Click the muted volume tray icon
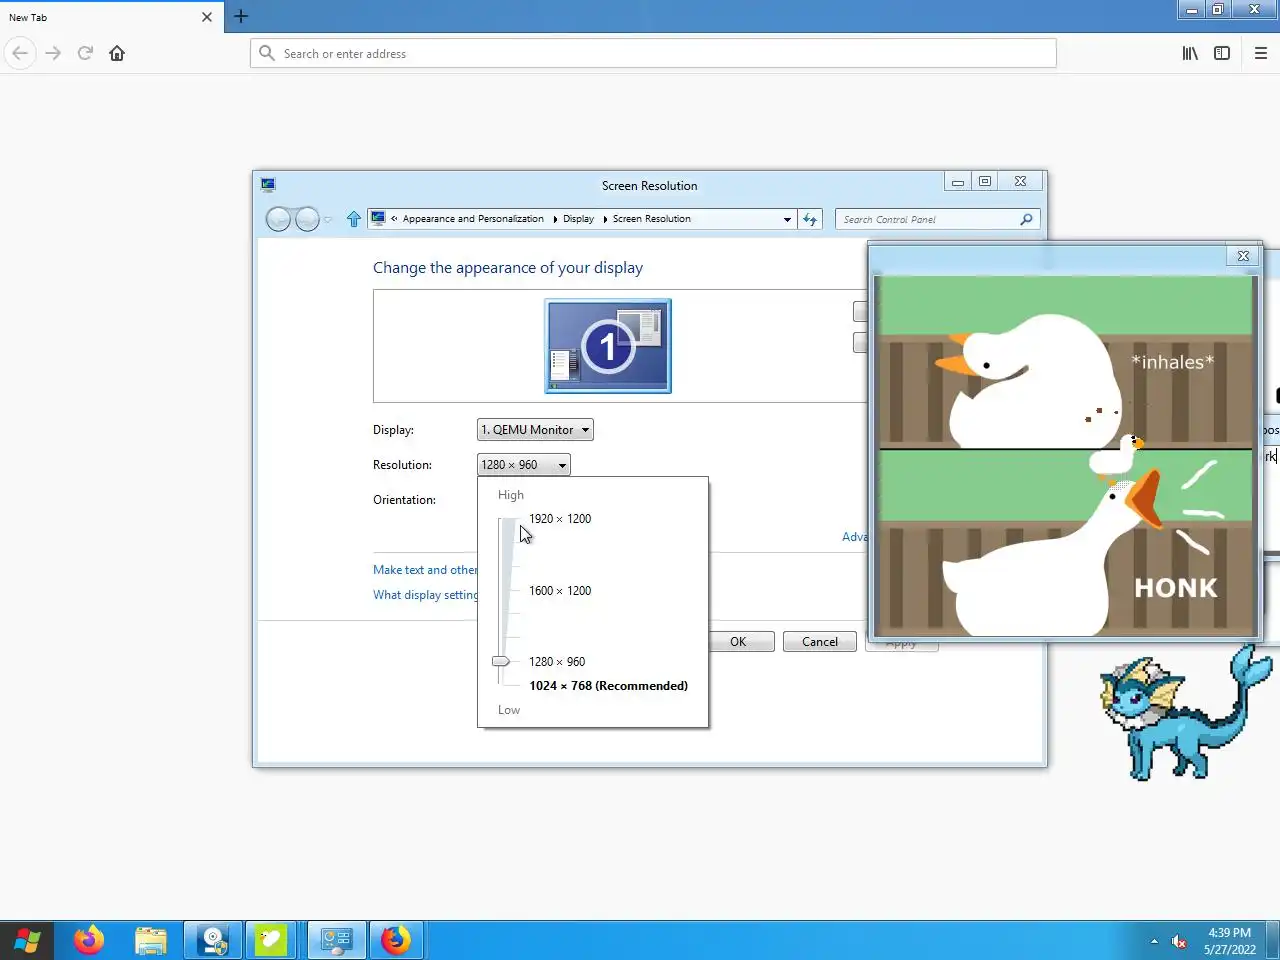Image resolution: width=1280 pixels, height=960 pixels. [x=1179, y=941]
